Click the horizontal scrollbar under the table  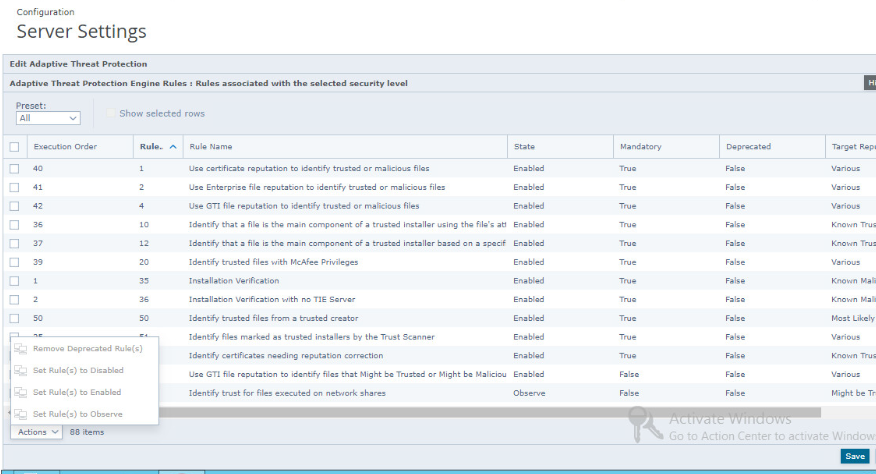[x=490, y=412]
